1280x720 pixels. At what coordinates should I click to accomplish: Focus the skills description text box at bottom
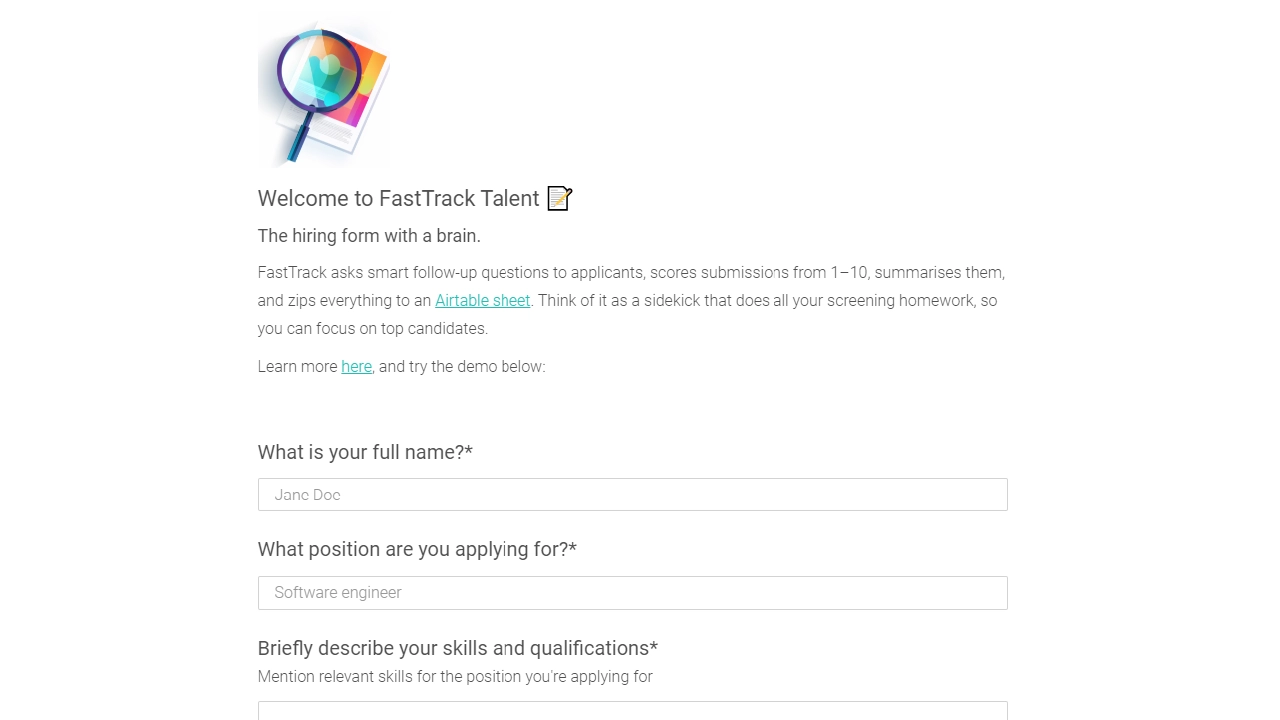click(632, 712)
